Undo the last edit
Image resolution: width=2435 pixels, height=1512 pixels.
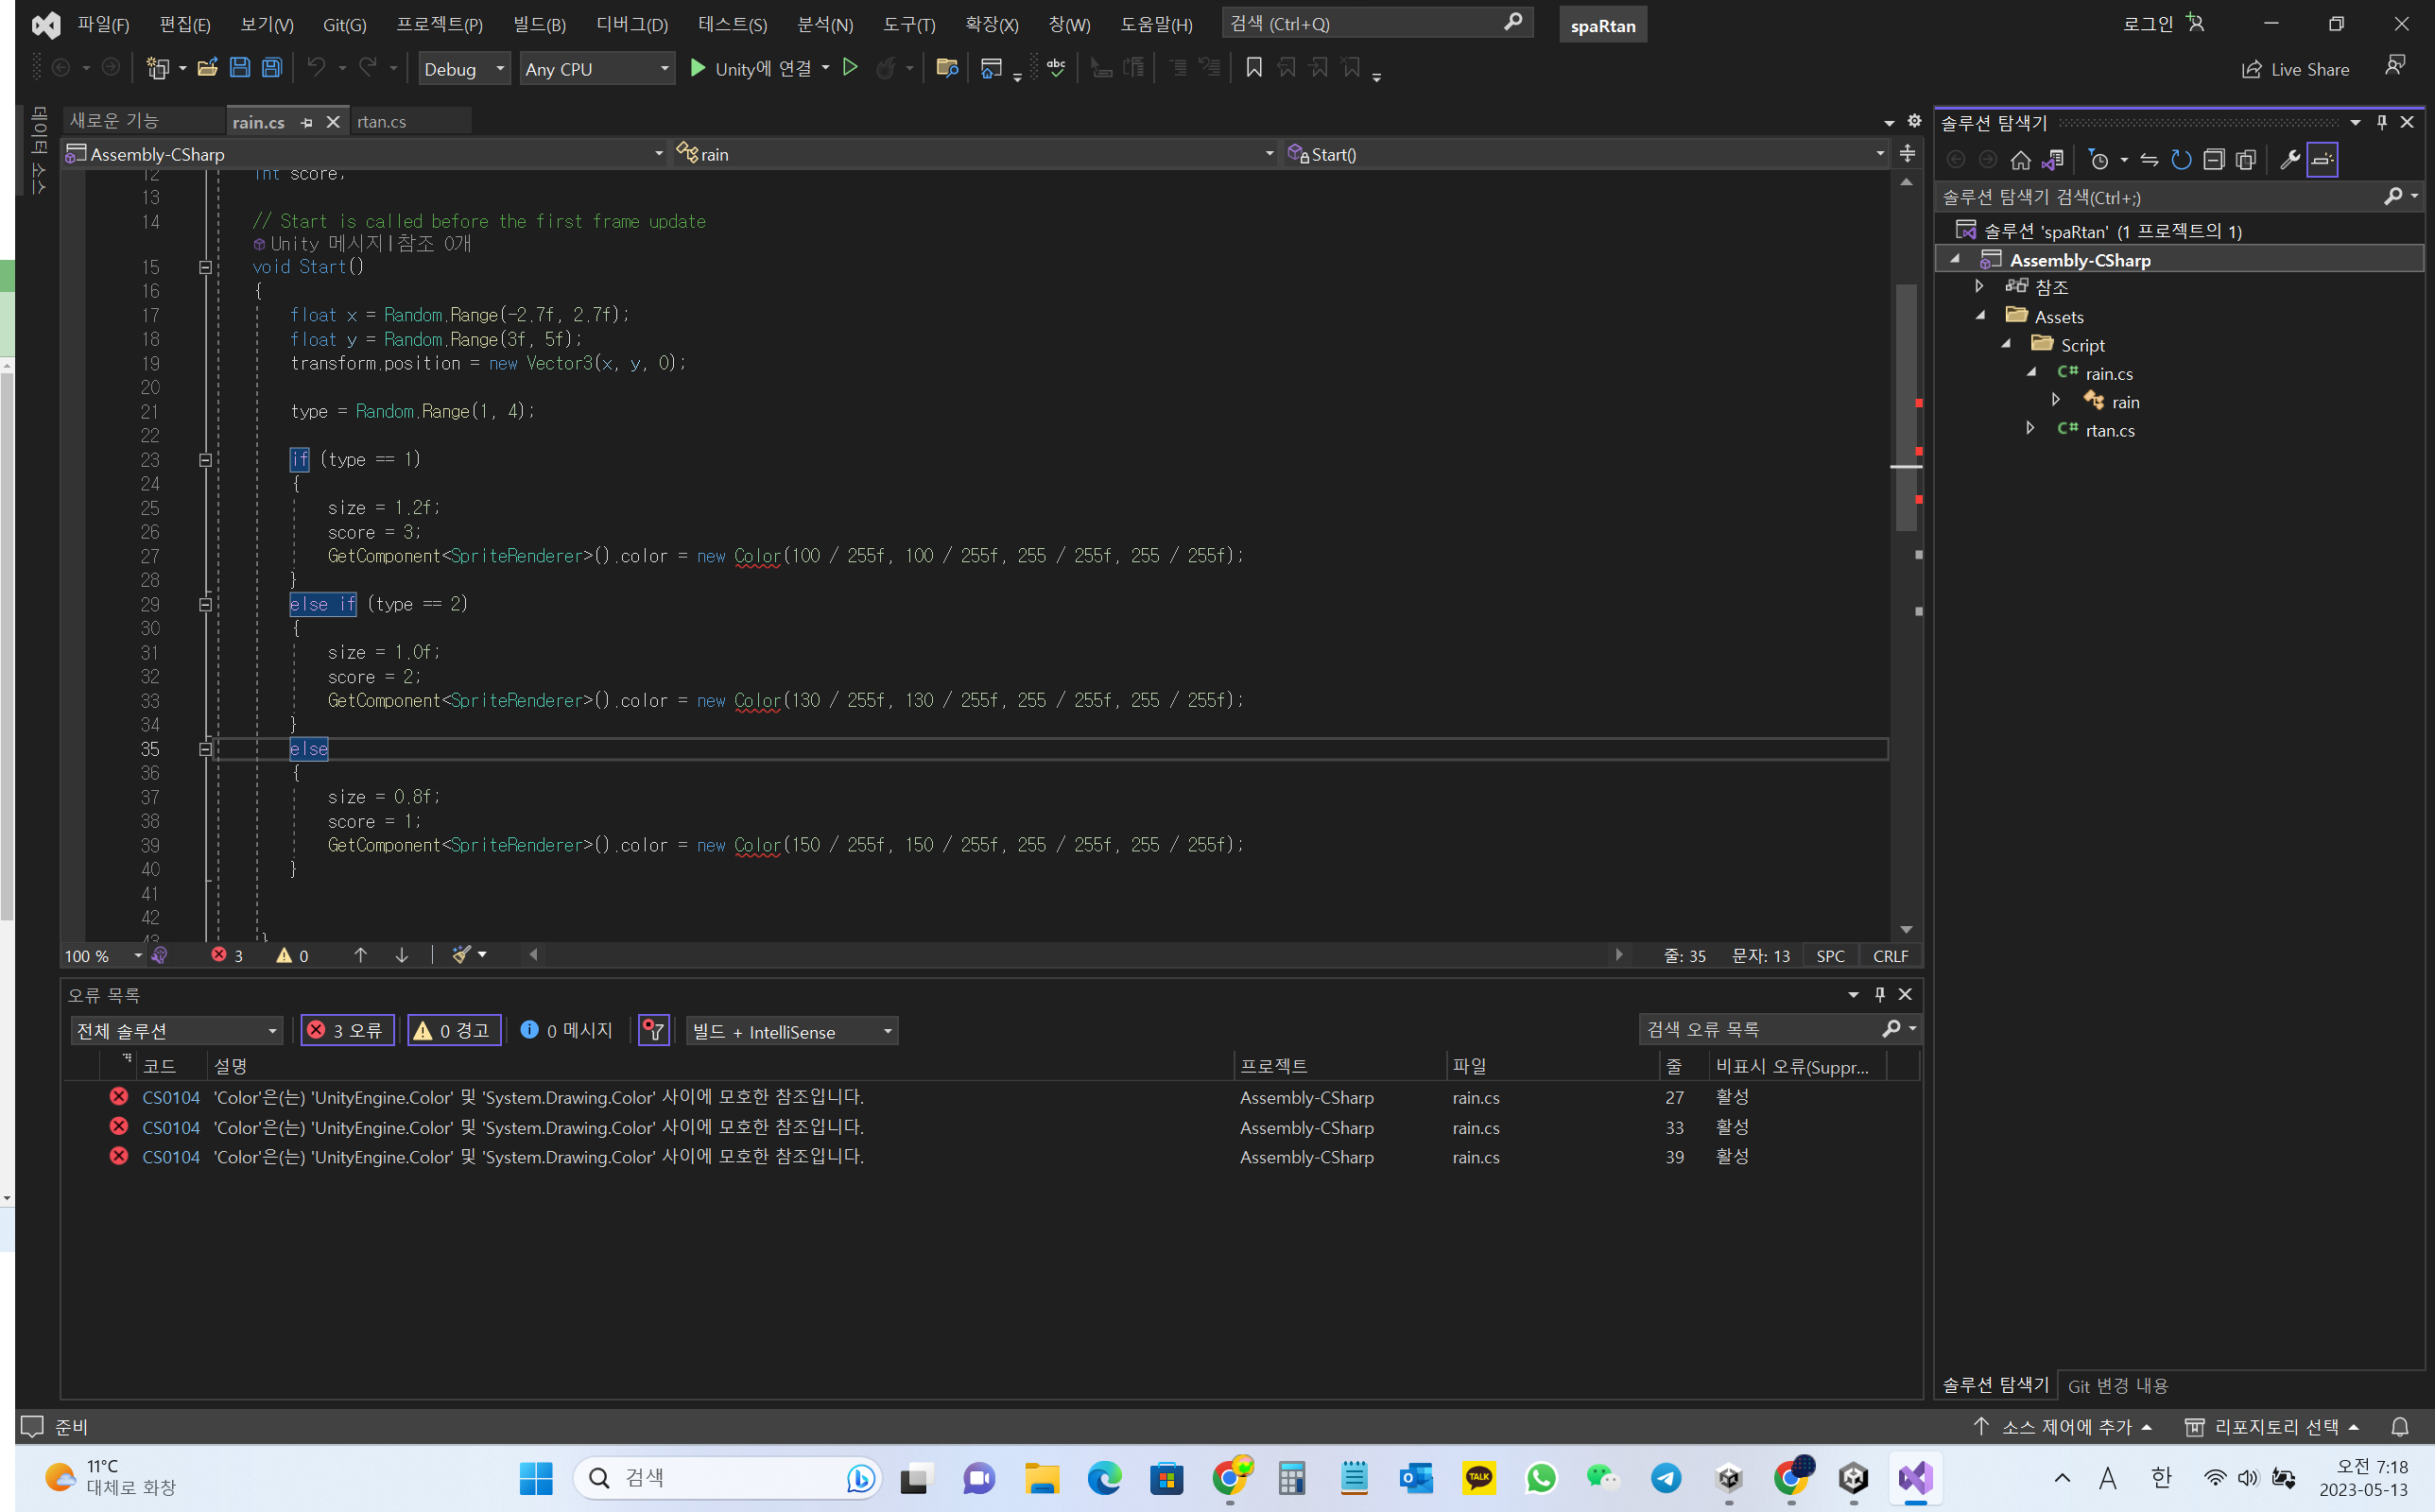click(x=316, y=68)
